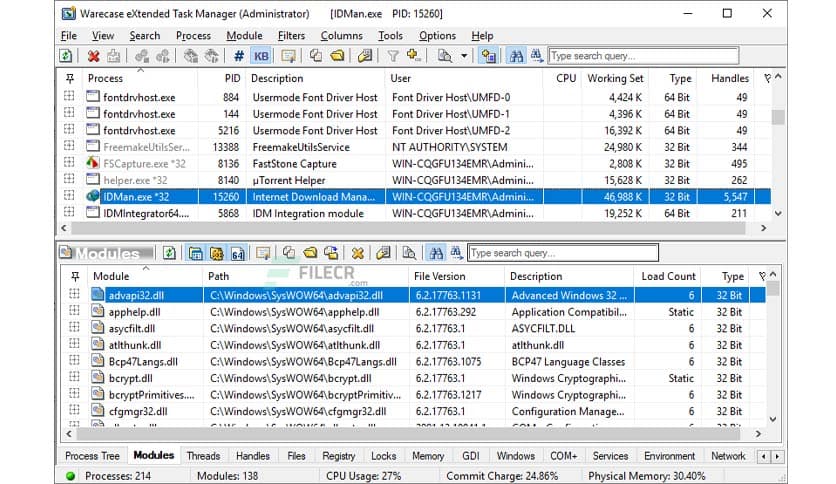Screen dimensions: 836x484
Task: Expand the helper.exe *32 process row
Action: [69, 179]
